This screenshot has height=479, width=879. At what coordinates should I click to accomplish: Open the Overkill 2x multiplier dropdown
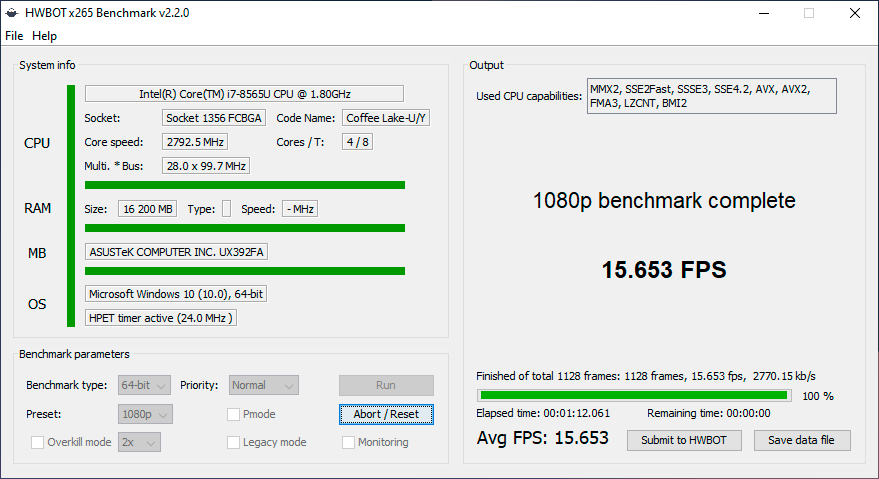139,443
